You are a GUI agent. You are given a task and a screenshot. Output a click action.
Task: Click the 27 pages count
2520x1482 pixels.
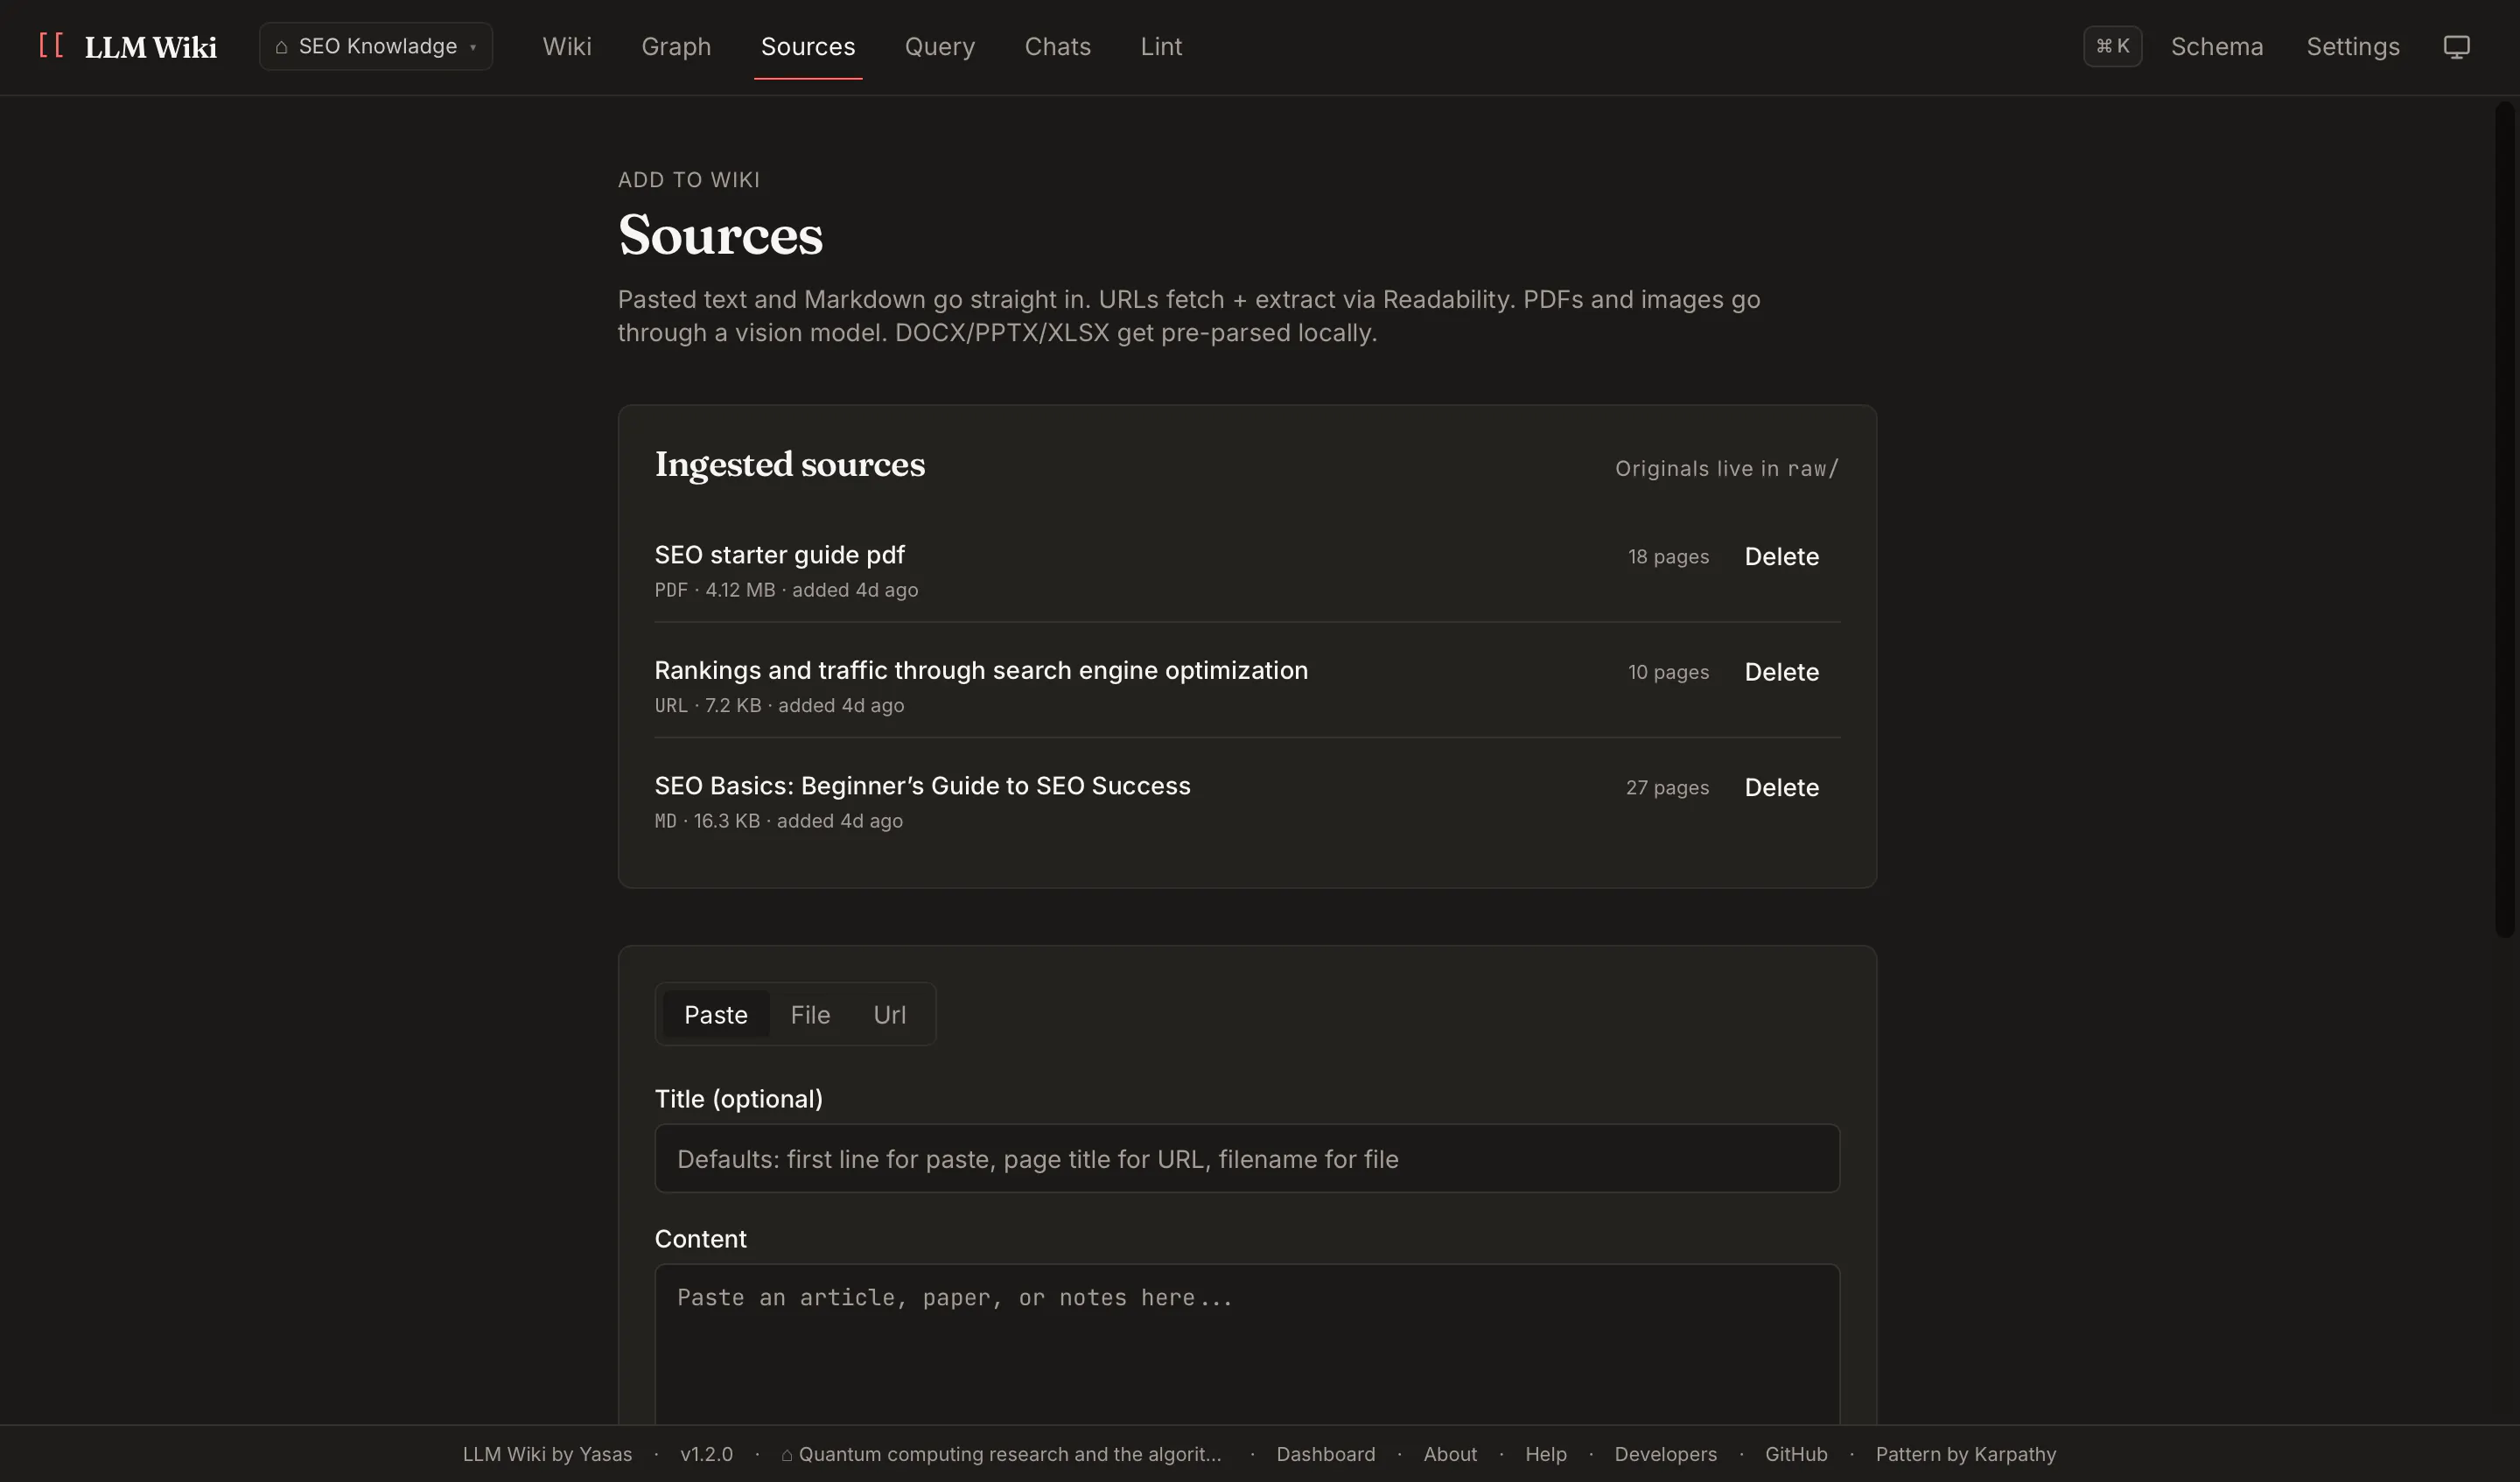pos(1667,787)
